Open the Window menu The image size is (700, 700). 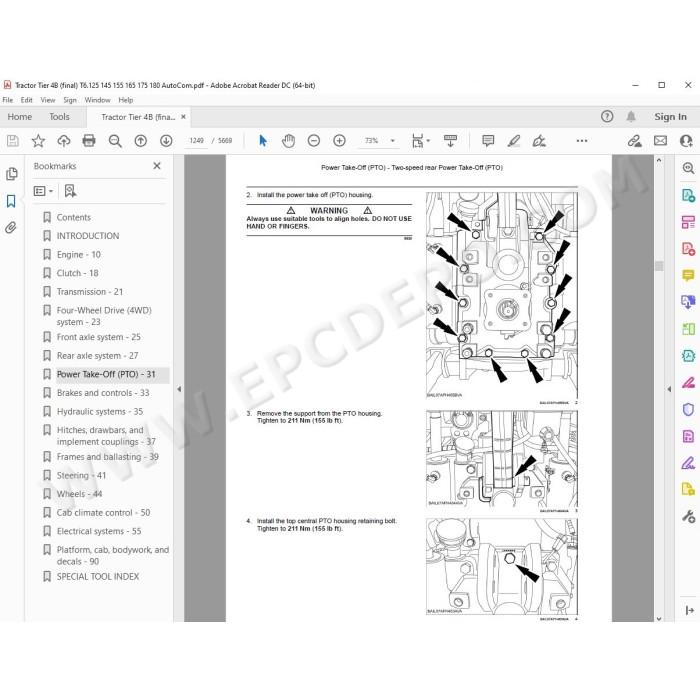tap(97, 100)
